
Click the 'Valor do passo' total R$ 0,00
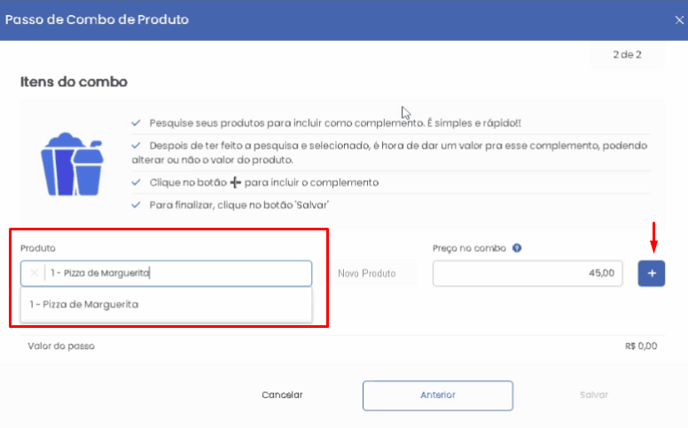pyautogui.click(x=641, y=346)
